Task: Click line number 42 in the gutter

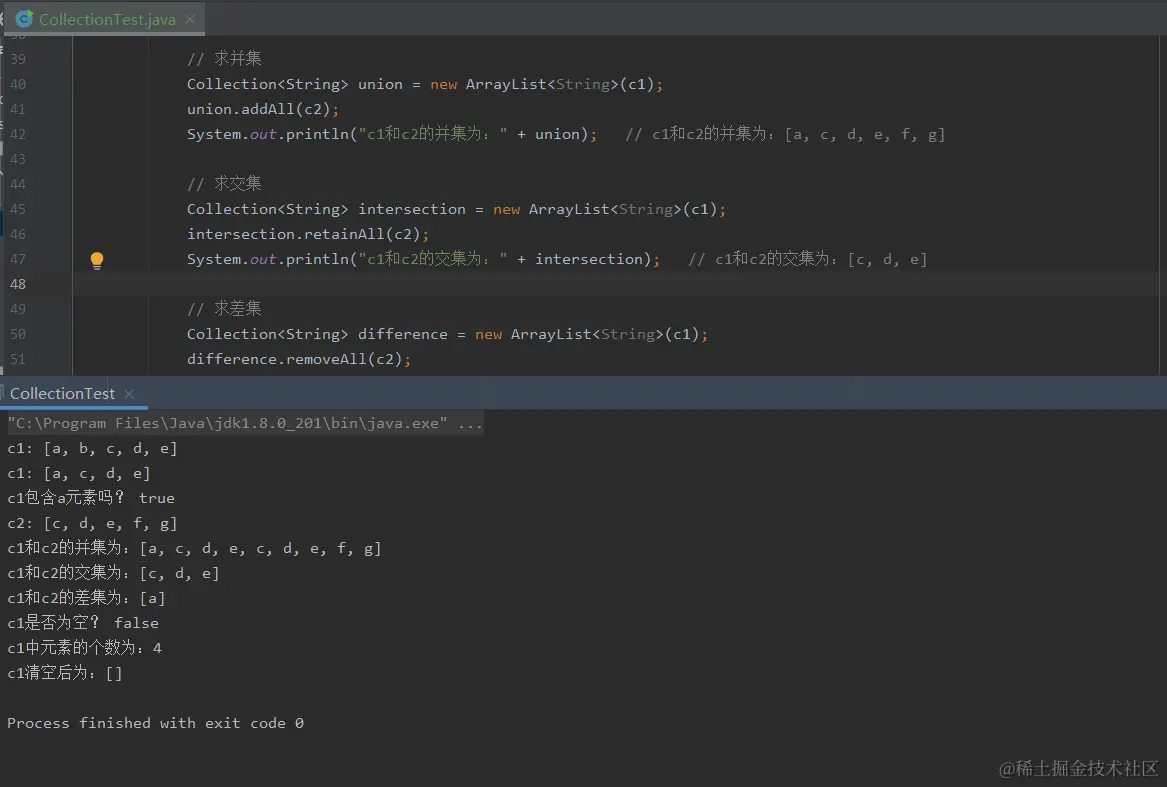Action: tap(18, 134)
